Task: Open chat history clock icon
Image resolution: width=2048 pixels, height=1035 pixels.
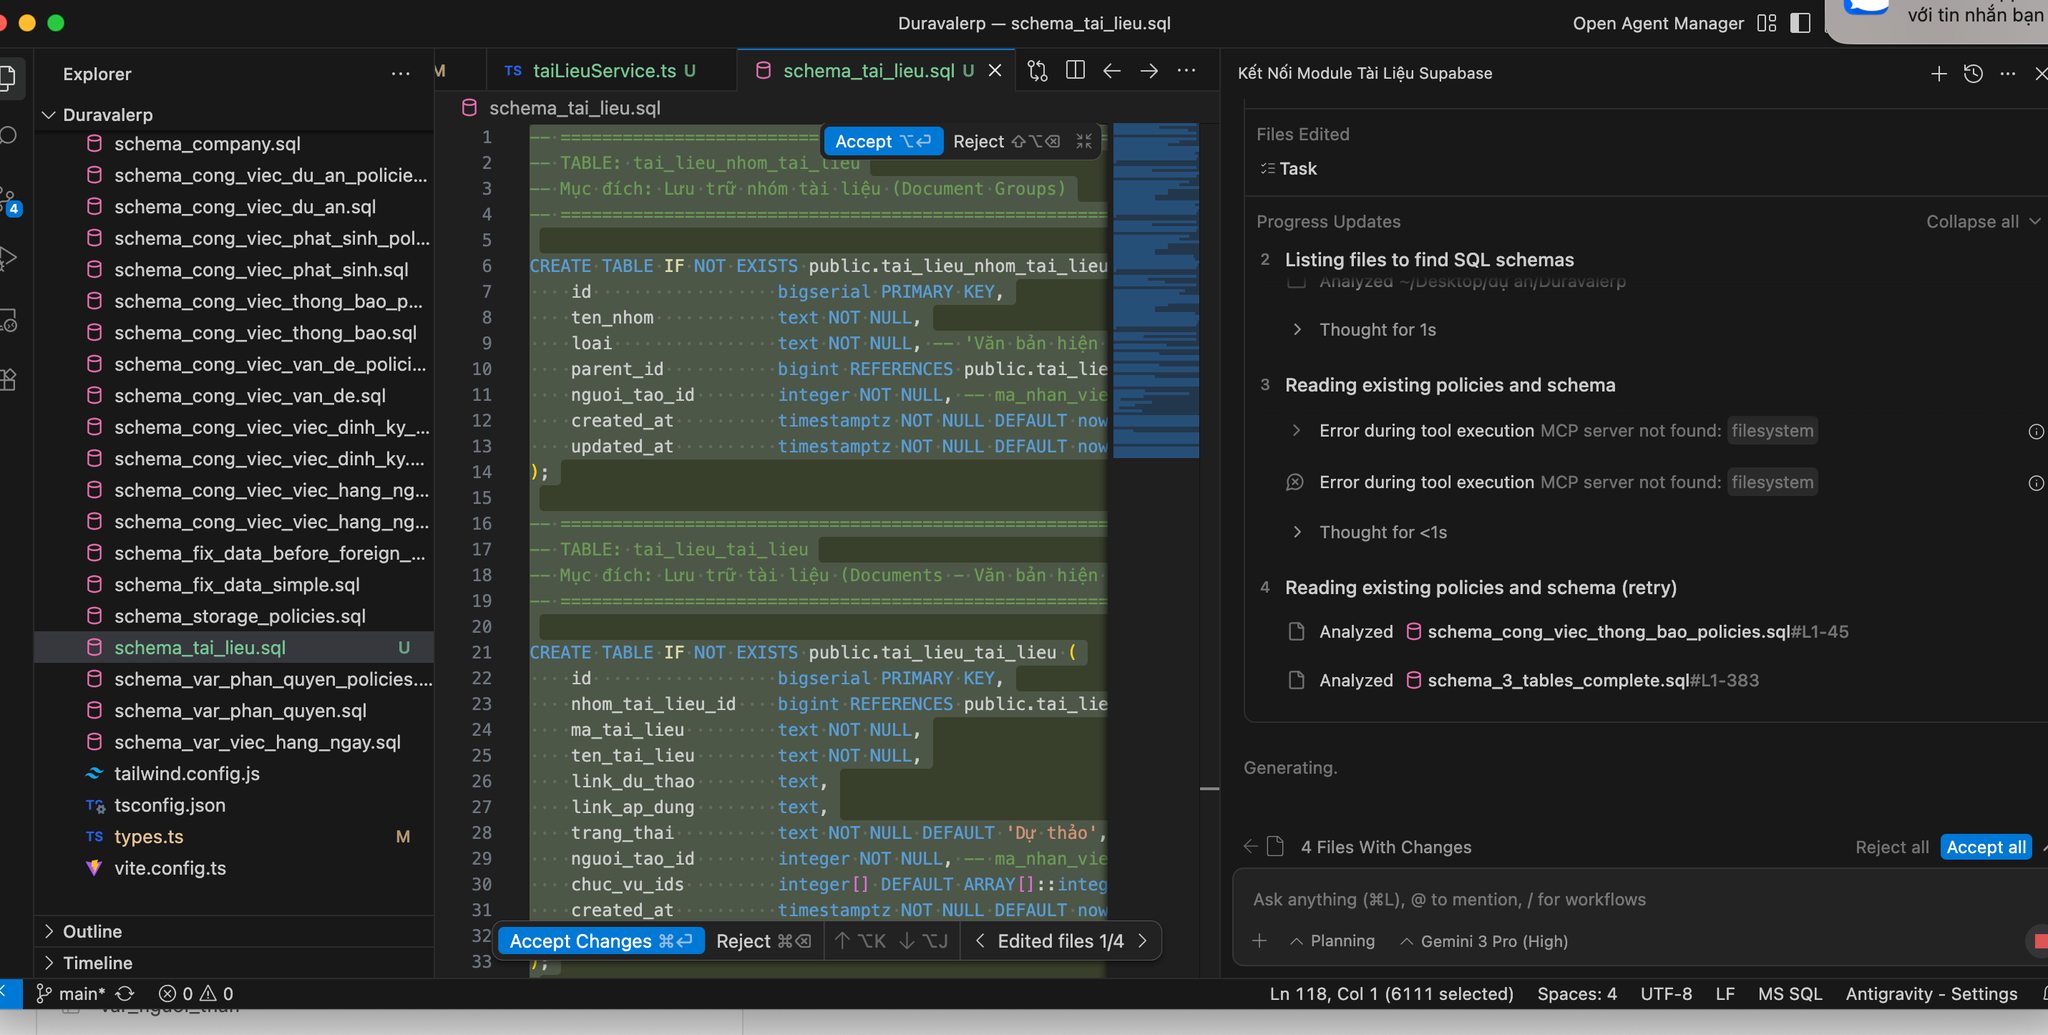Action: pyautogui.click(x=1973, y=73)
